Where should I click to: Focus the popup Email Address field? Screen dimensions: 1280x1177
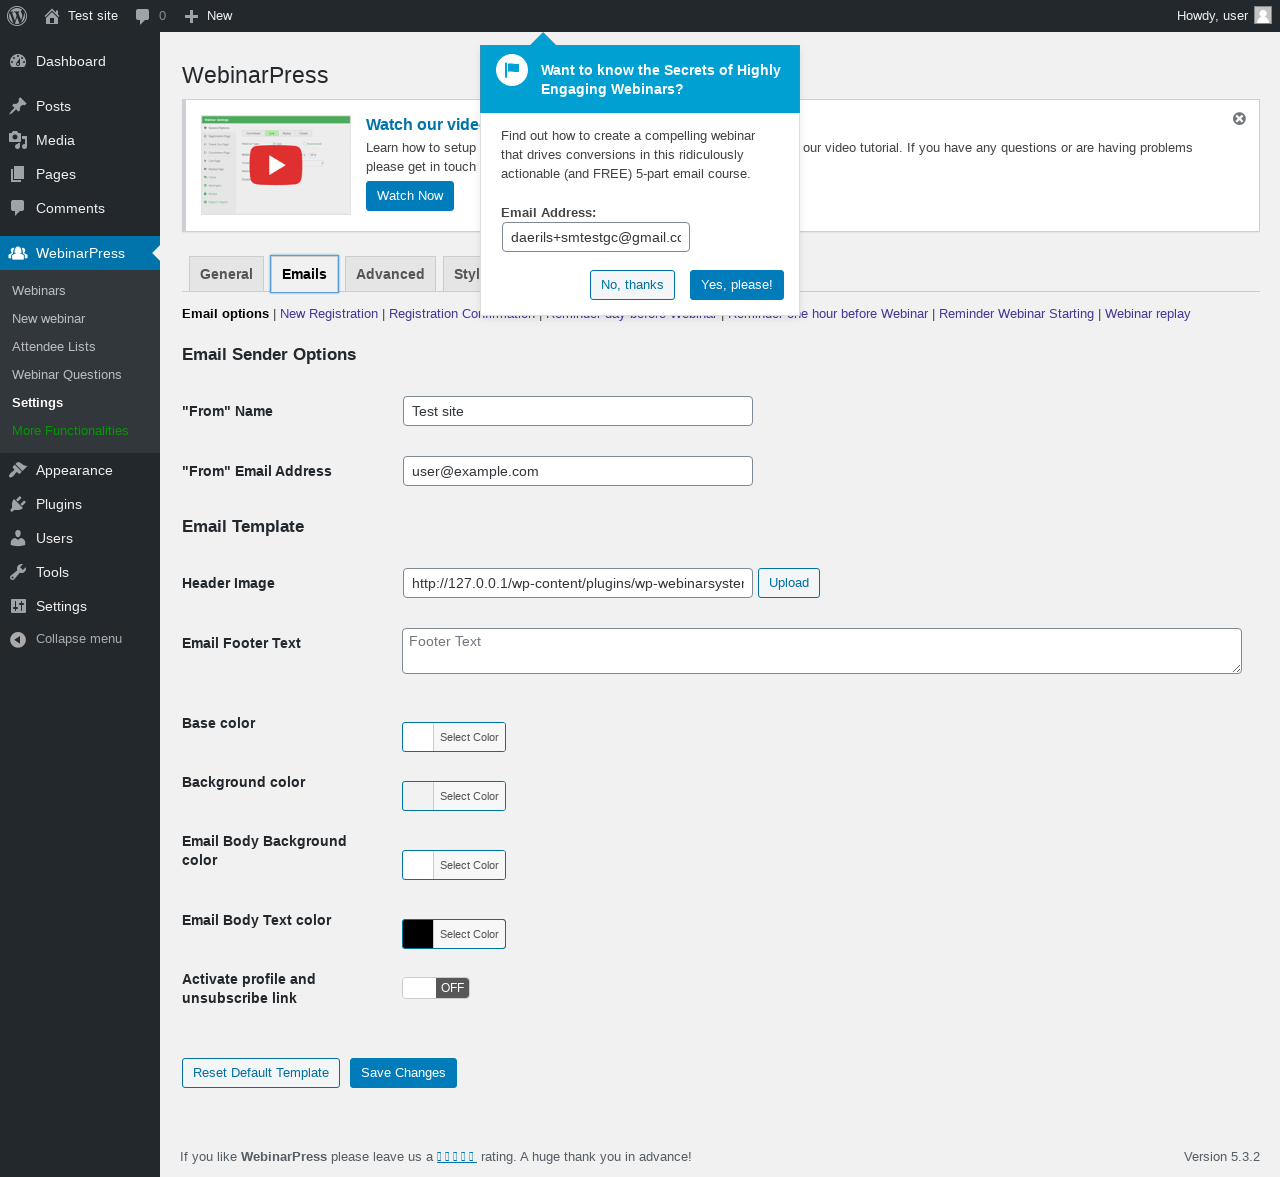596,237
